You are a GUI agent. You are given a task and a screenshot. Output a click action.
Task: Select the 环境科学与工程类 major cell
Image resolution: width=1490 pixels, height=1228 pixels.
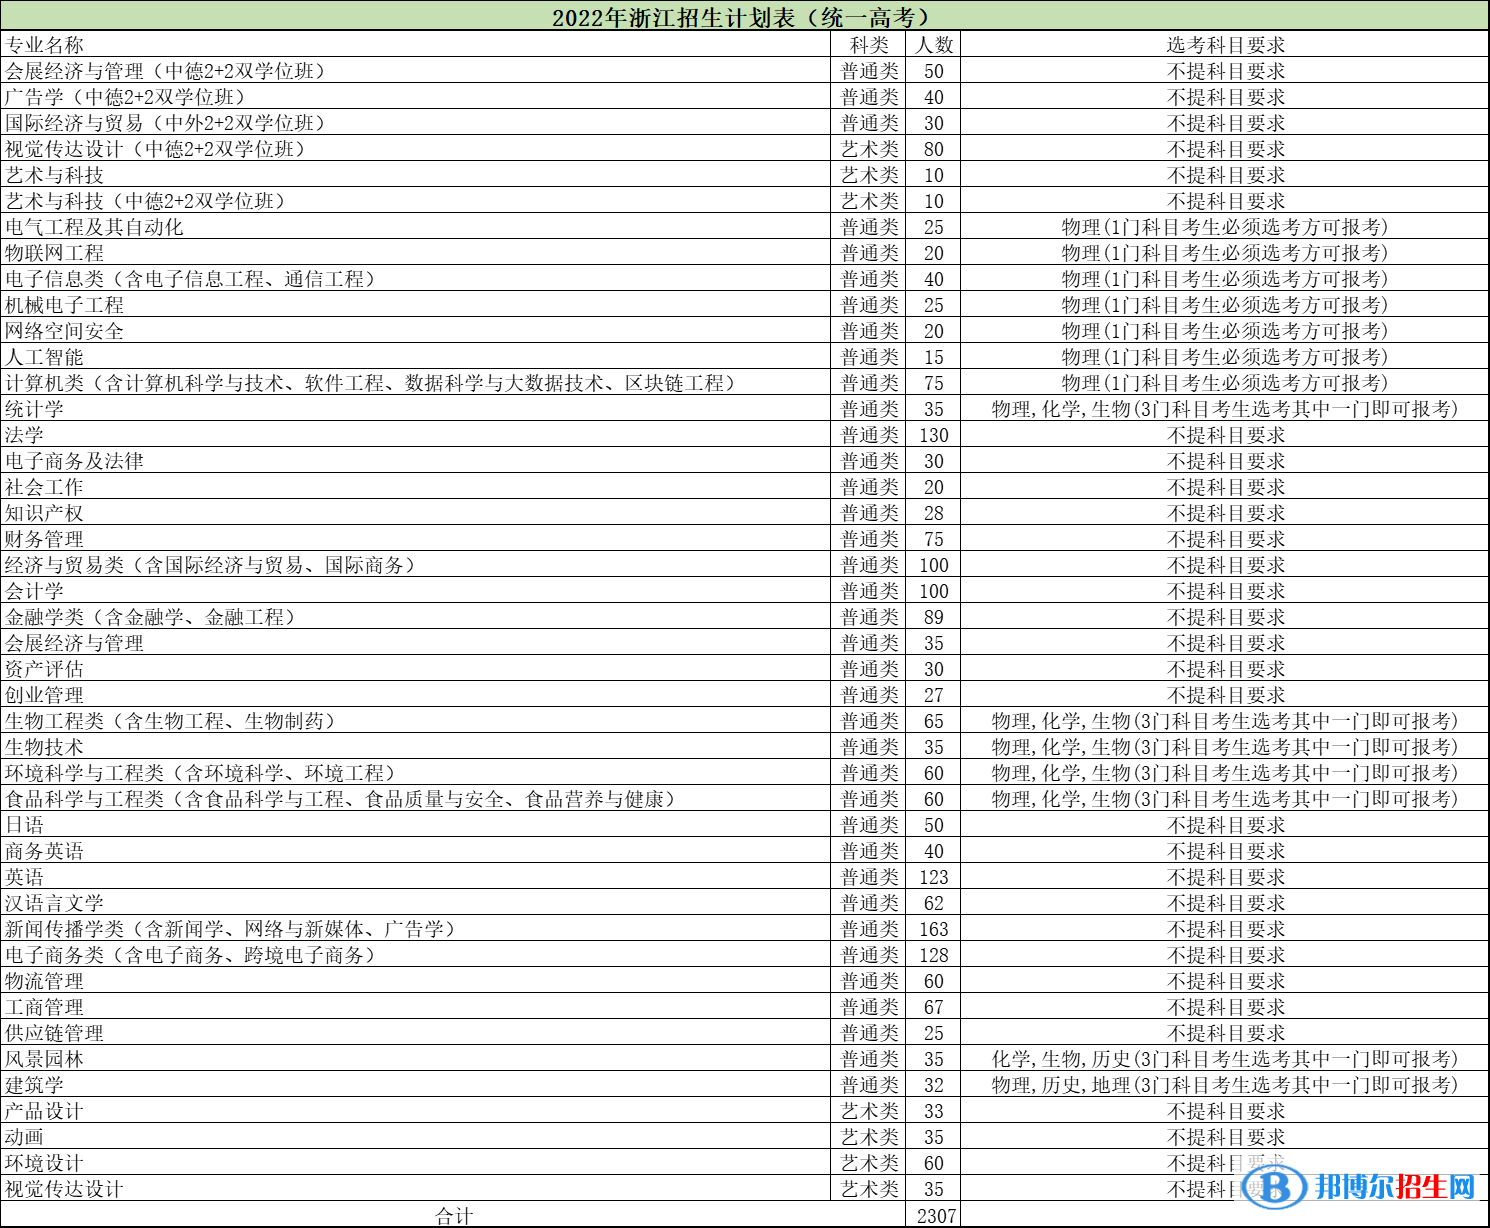click(416, 772)
